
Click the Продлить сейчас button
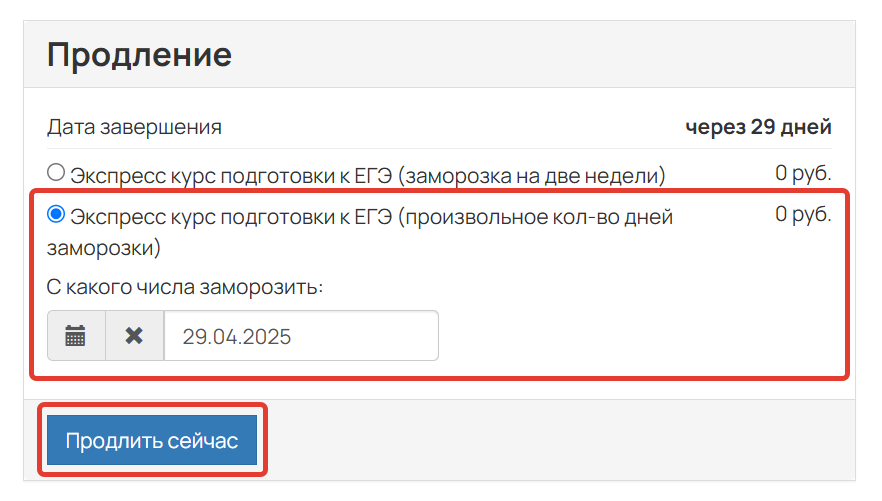point(152,440)
